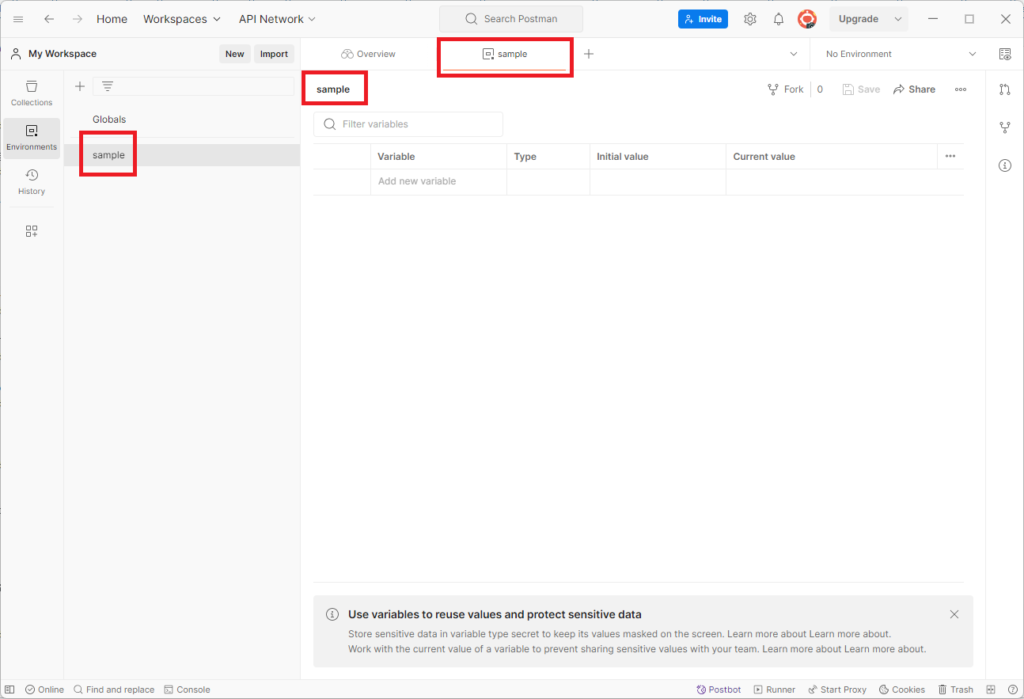This screenshot has height=699, width=1024.
Task: Click the sidebar environment filter field
Action: (x=193, y=86)
